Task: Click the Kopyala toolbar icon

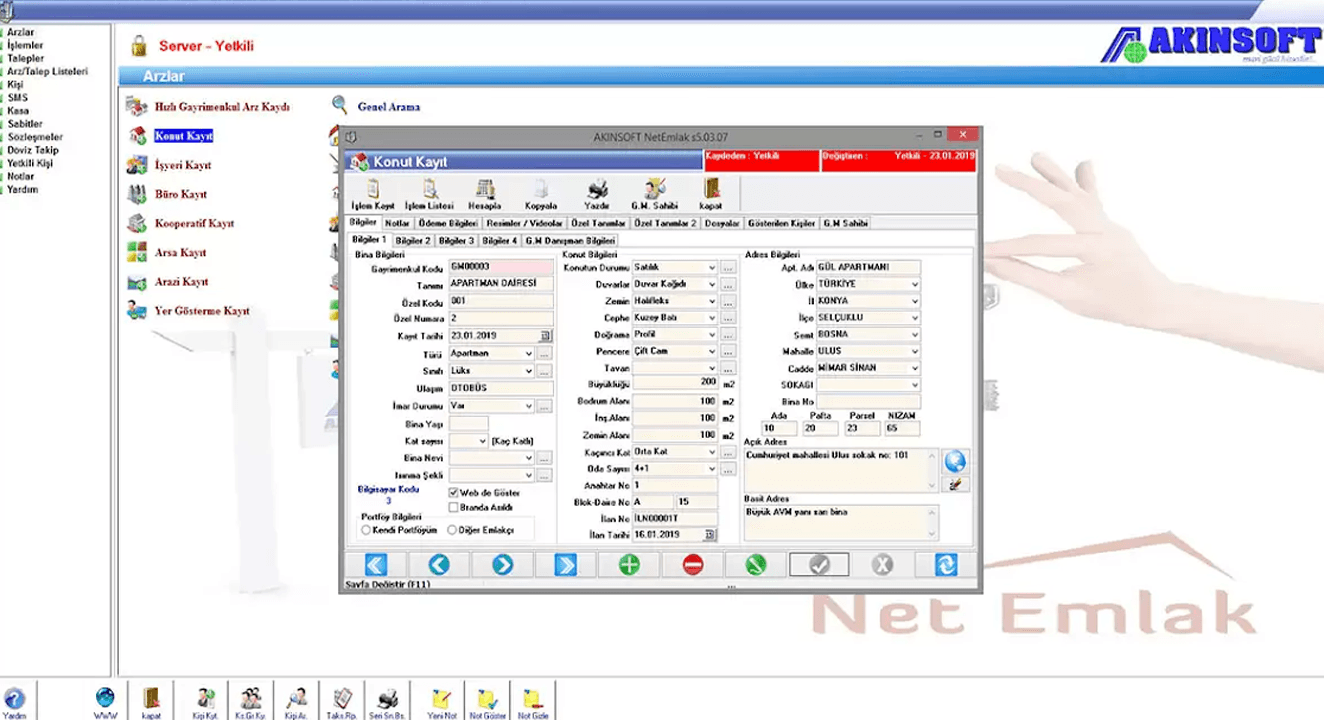Action: click(541, 194)
